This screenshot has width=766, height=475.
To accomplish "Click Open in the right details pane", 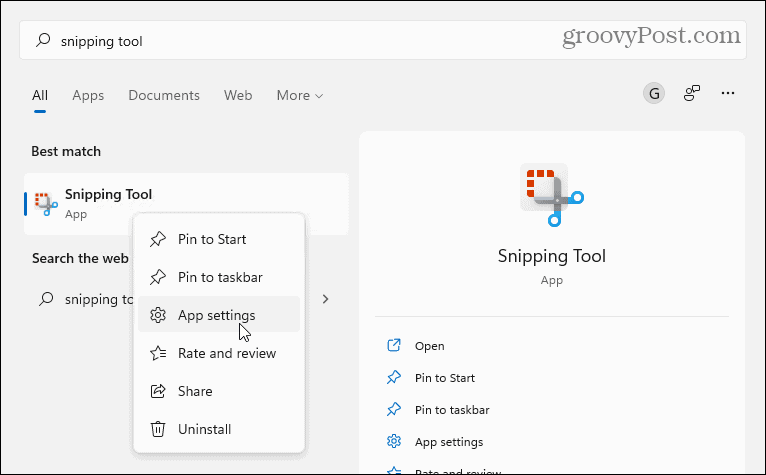I will pyautogui.click(x=429, y=346).
